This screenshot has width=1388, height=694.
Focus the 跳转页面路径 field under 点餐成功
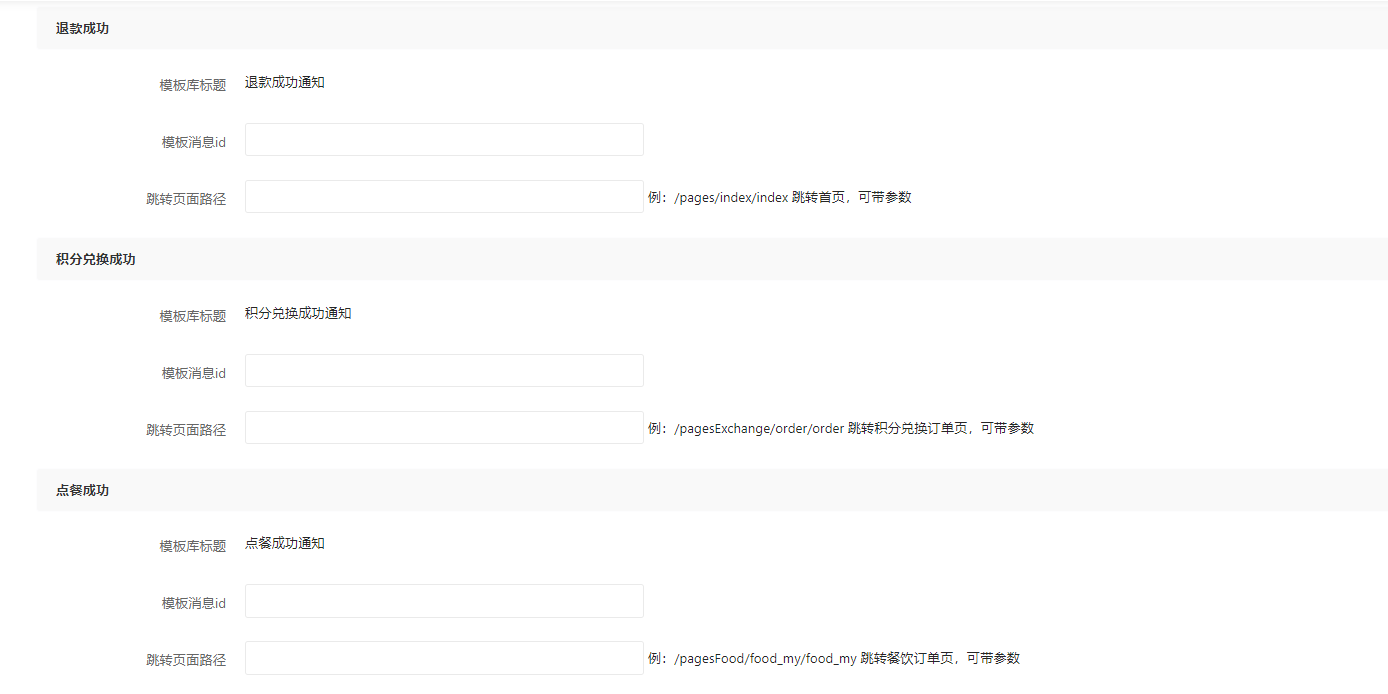[444, 658]
